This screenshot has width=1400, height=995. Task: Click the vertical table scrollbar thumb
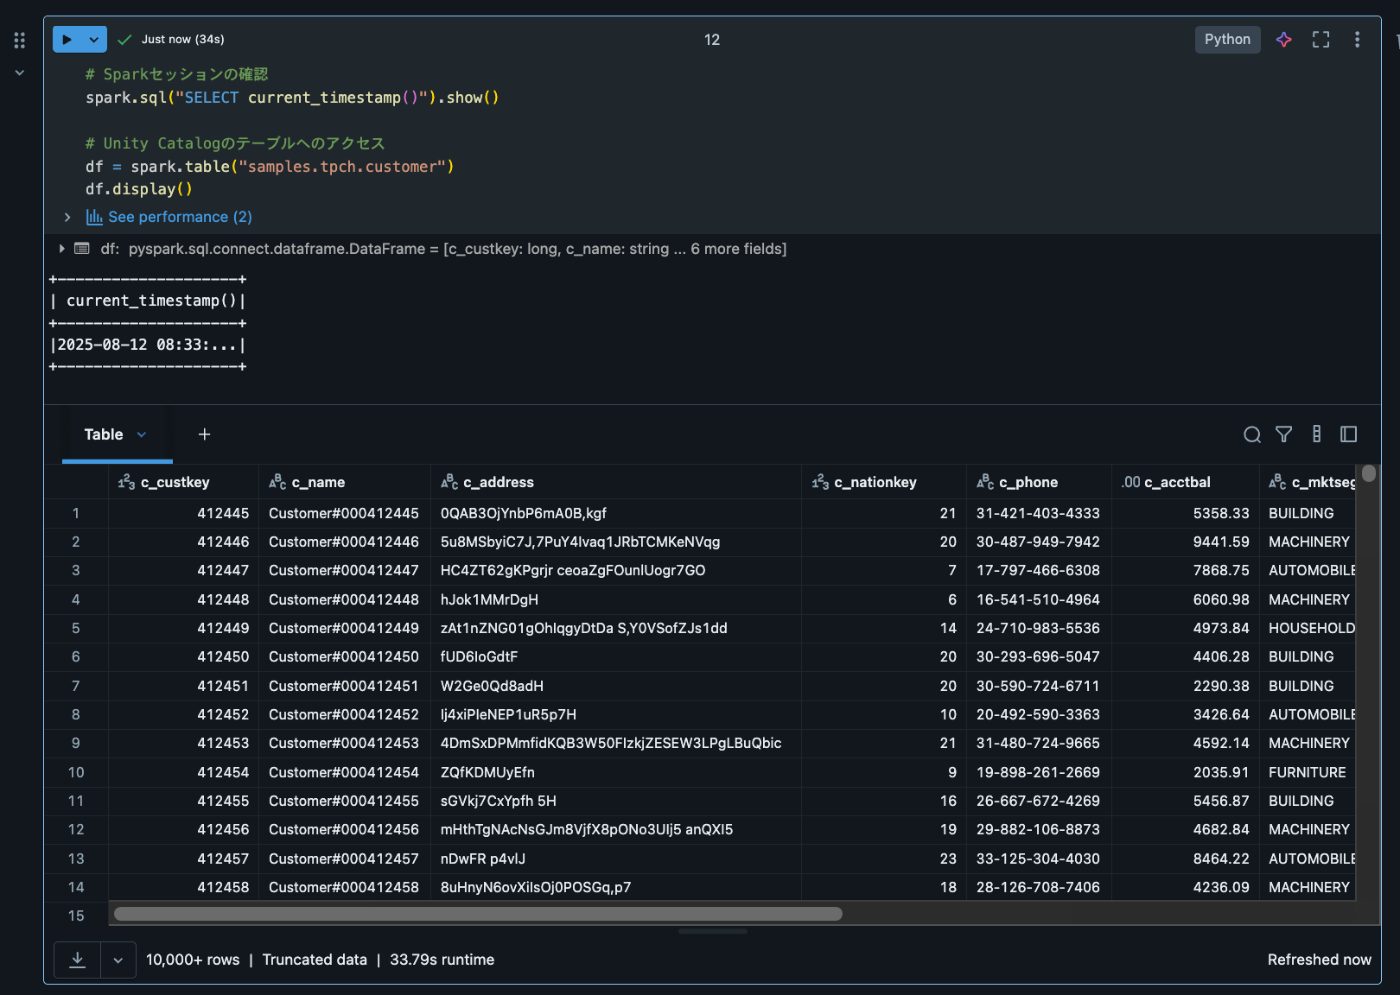pyautogui.click(x=1369, y=474)
